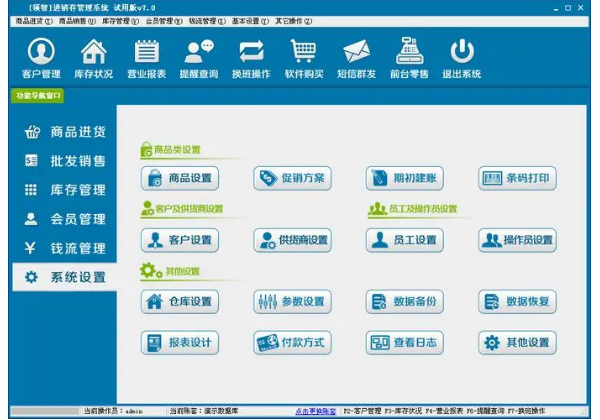Switch to 功能导航窗口 tab
This screenshot has height=420, width=600.
tap(38, 96)
